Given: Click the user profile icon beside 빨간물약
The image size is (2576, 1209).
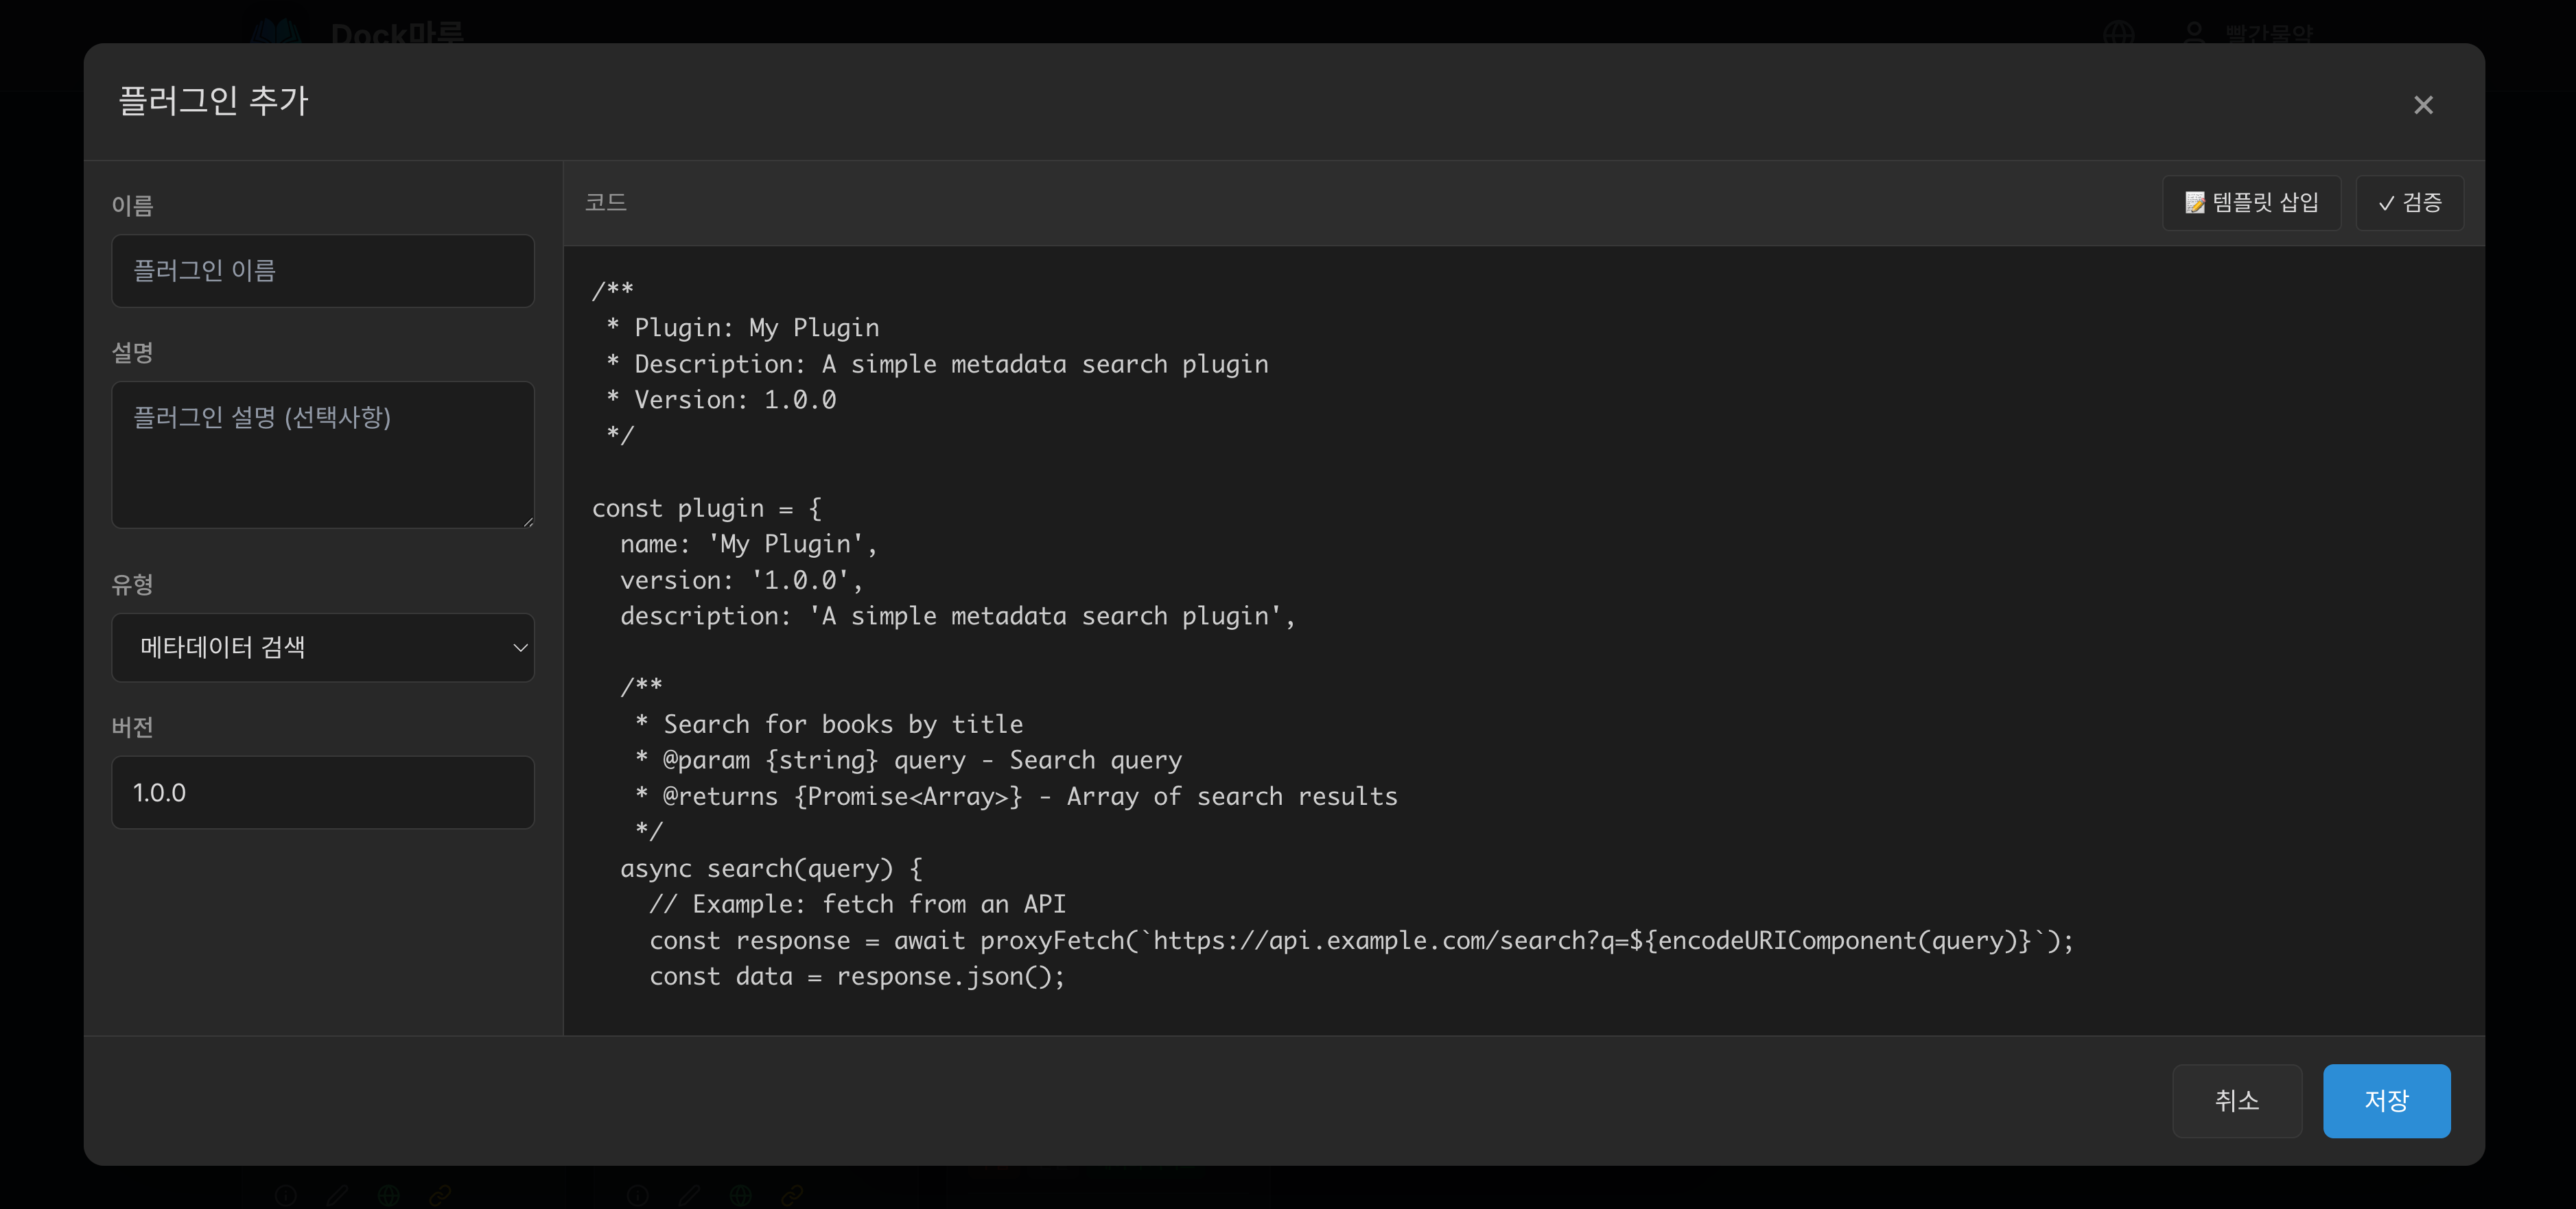Looking at the screenshot, I should [x=2195, y=33].
